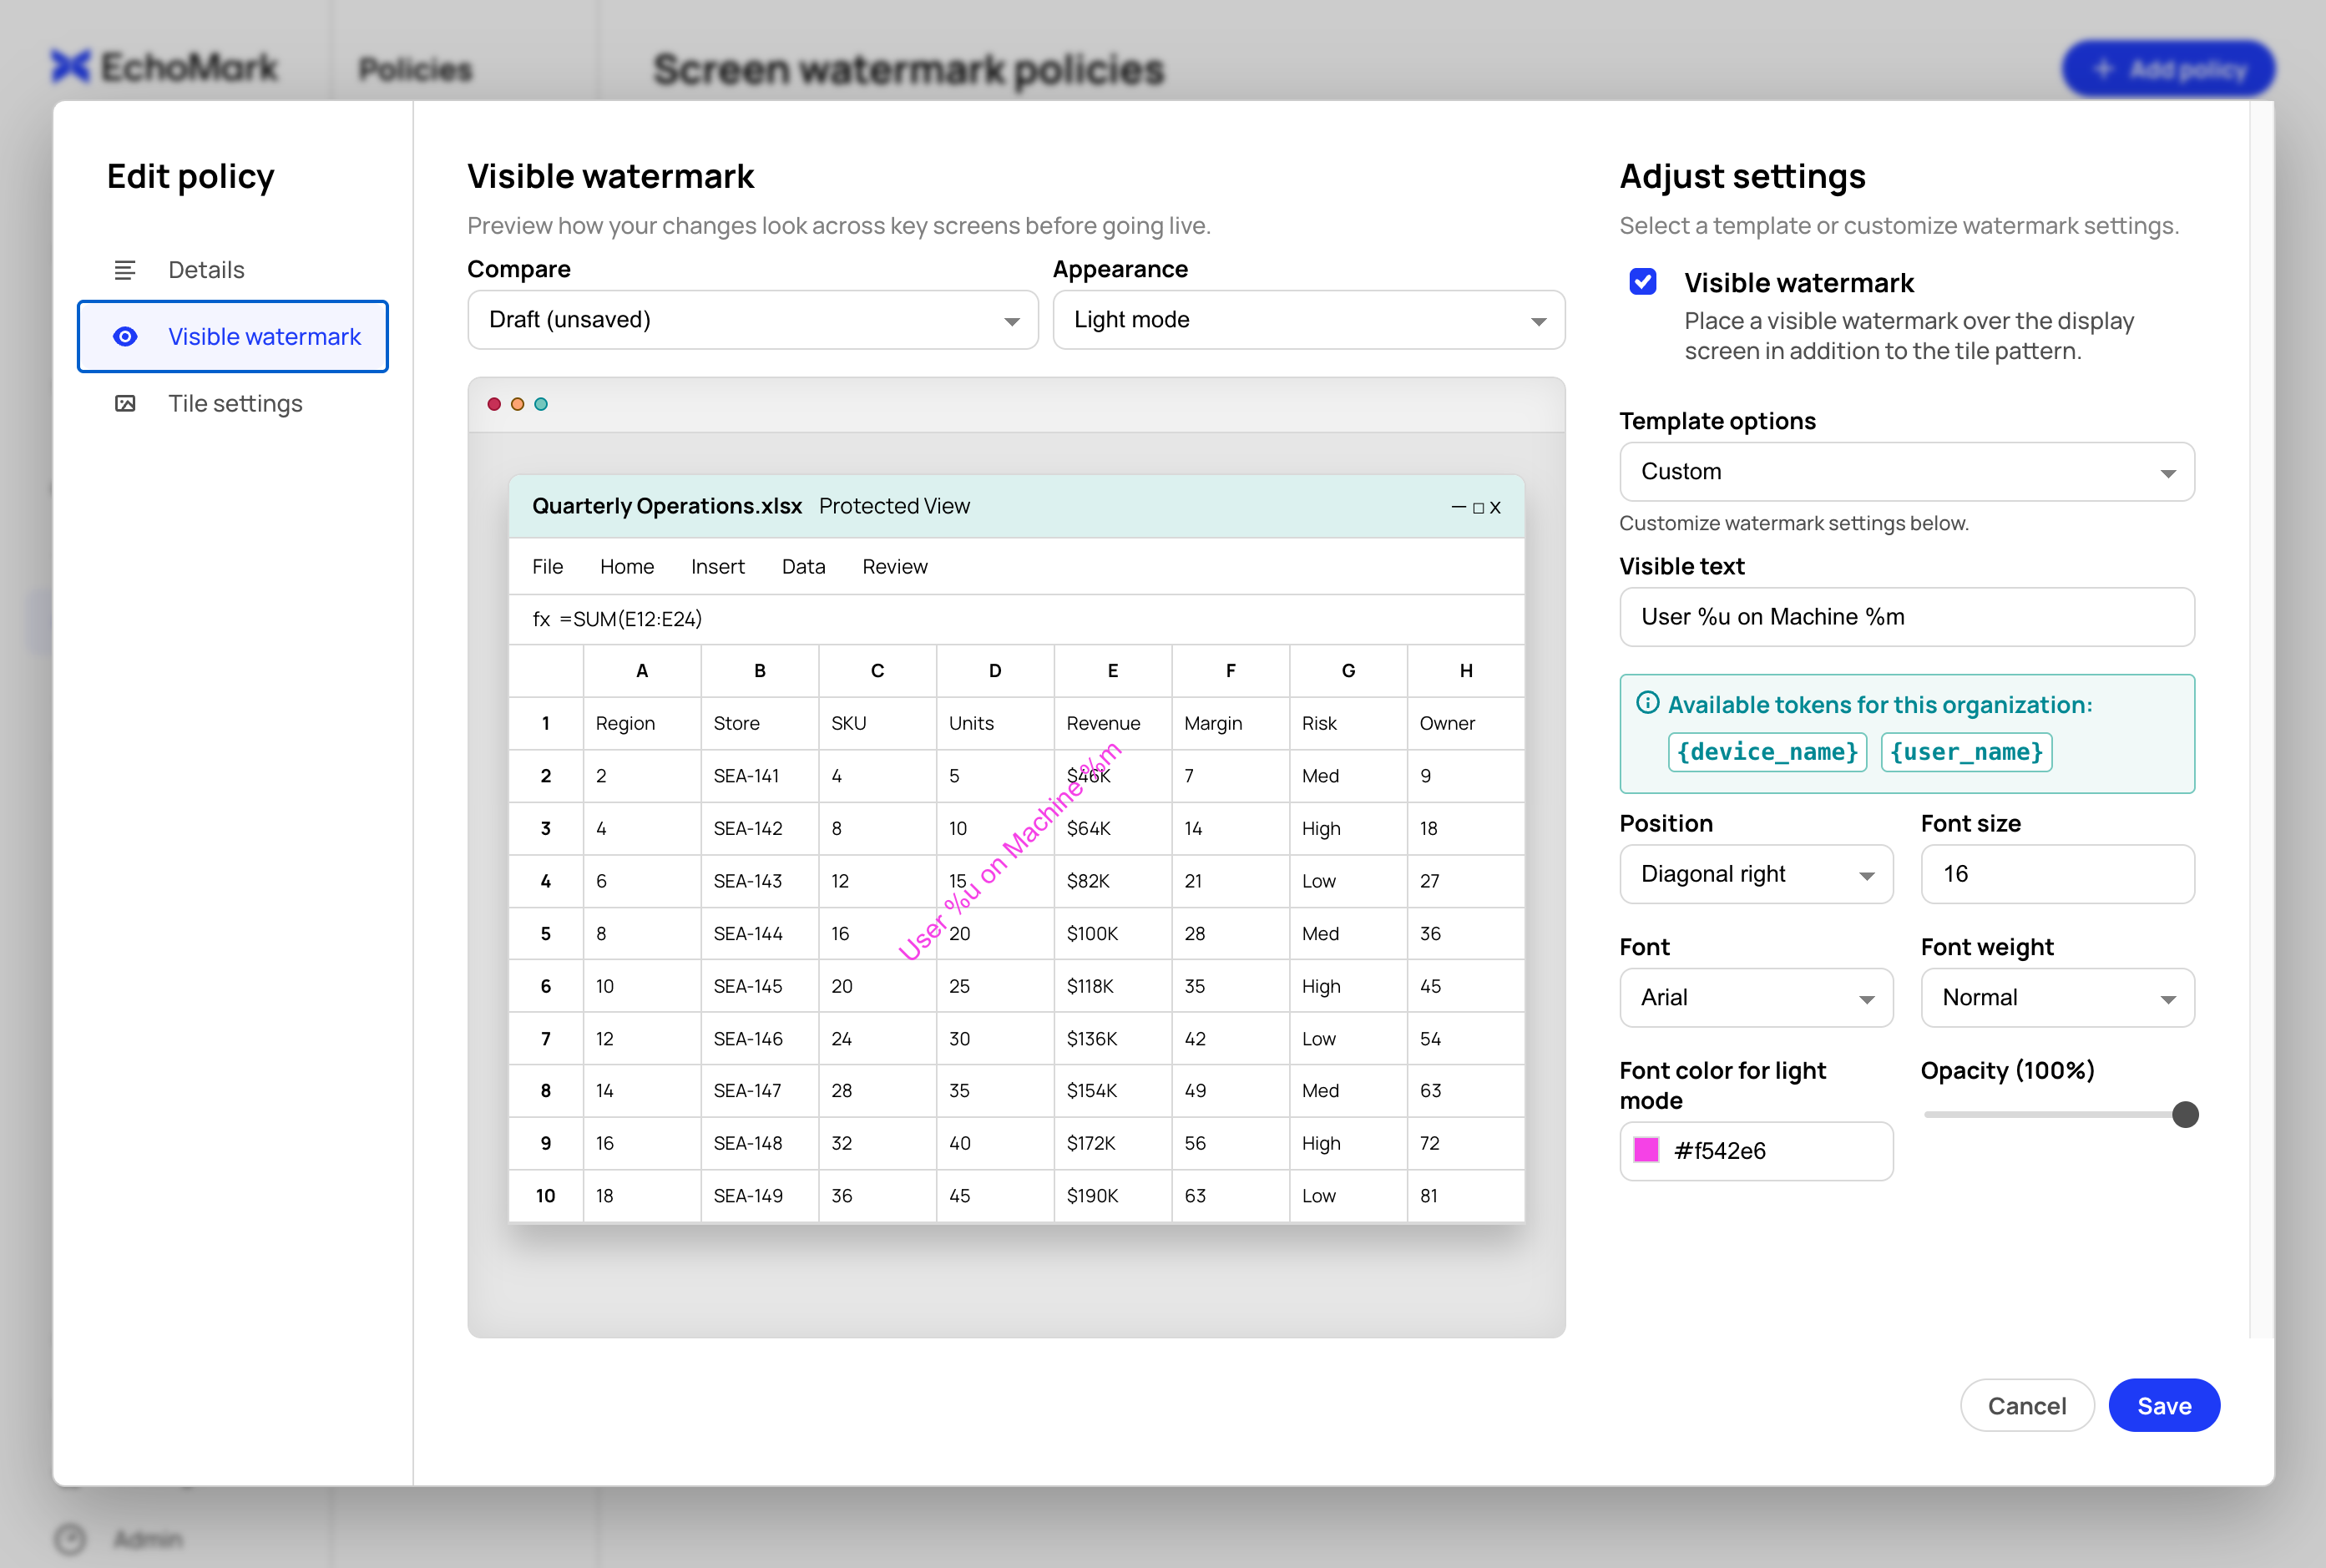Viewport: 2326px width, 1568px height.
Task: Click the Details list icon in sidebar
Action: 125,270
